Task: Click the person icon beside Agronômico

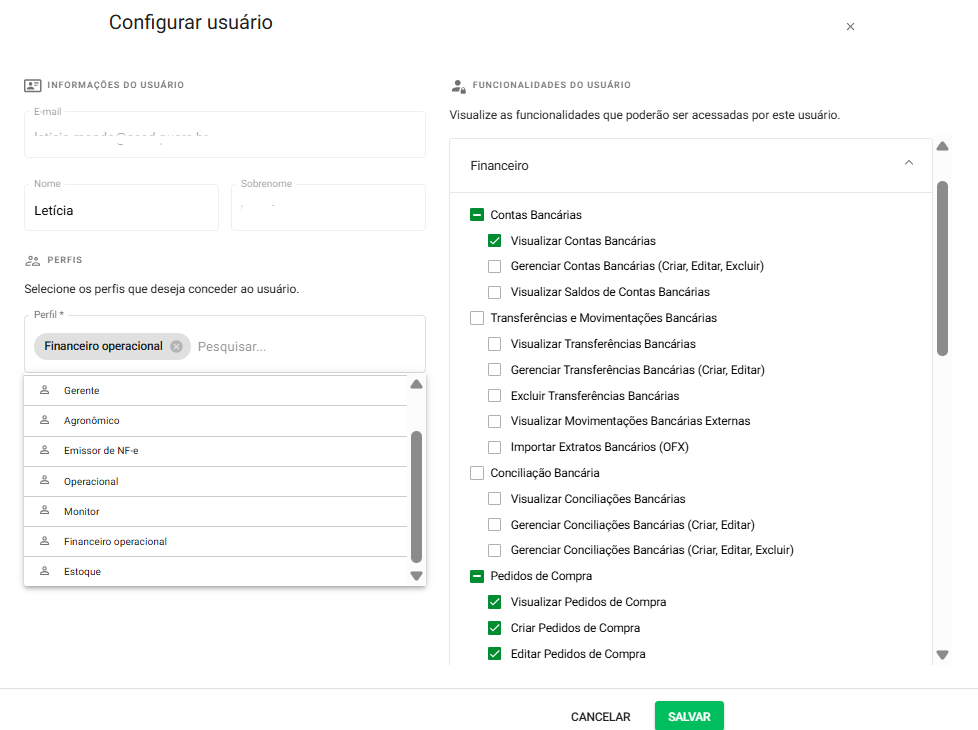Action: tap(44, 421)
